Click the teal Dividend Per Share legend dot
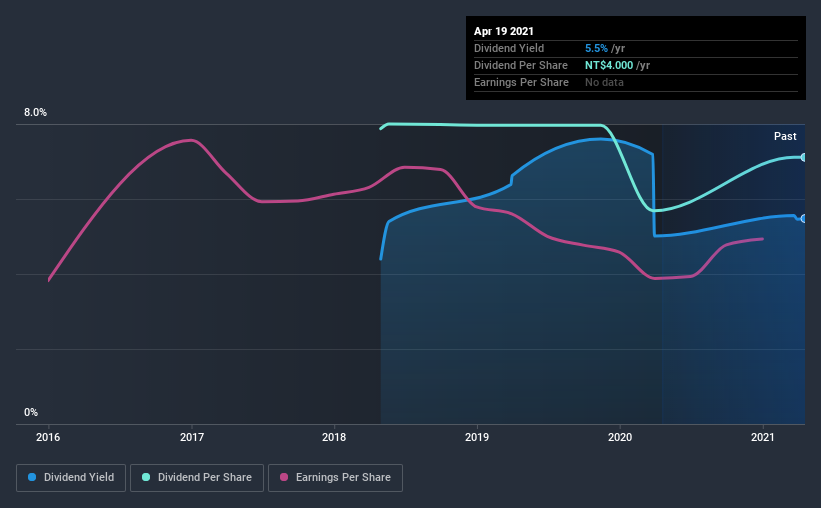The image size is (821, 508). pos(146,477)
